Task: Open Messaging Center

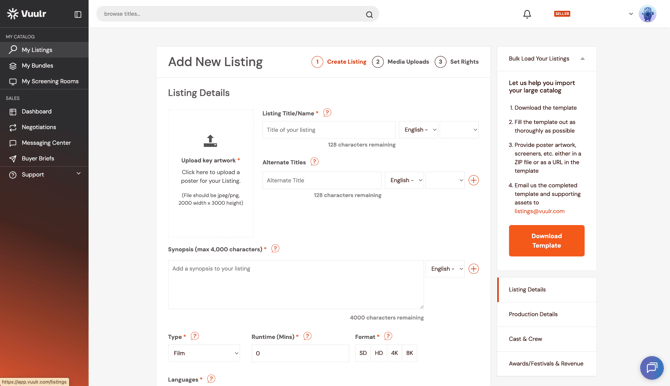Action: 44,143
